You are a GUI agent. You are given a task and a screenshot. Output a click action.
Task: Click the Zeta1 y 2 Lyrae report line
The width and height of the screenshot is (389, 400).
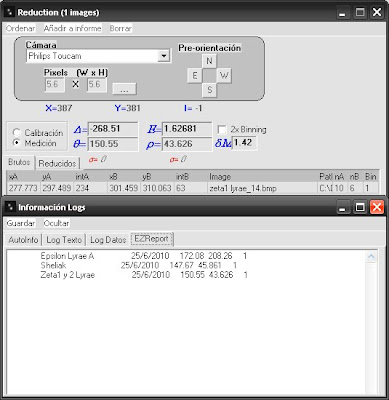tap(144, 275)
